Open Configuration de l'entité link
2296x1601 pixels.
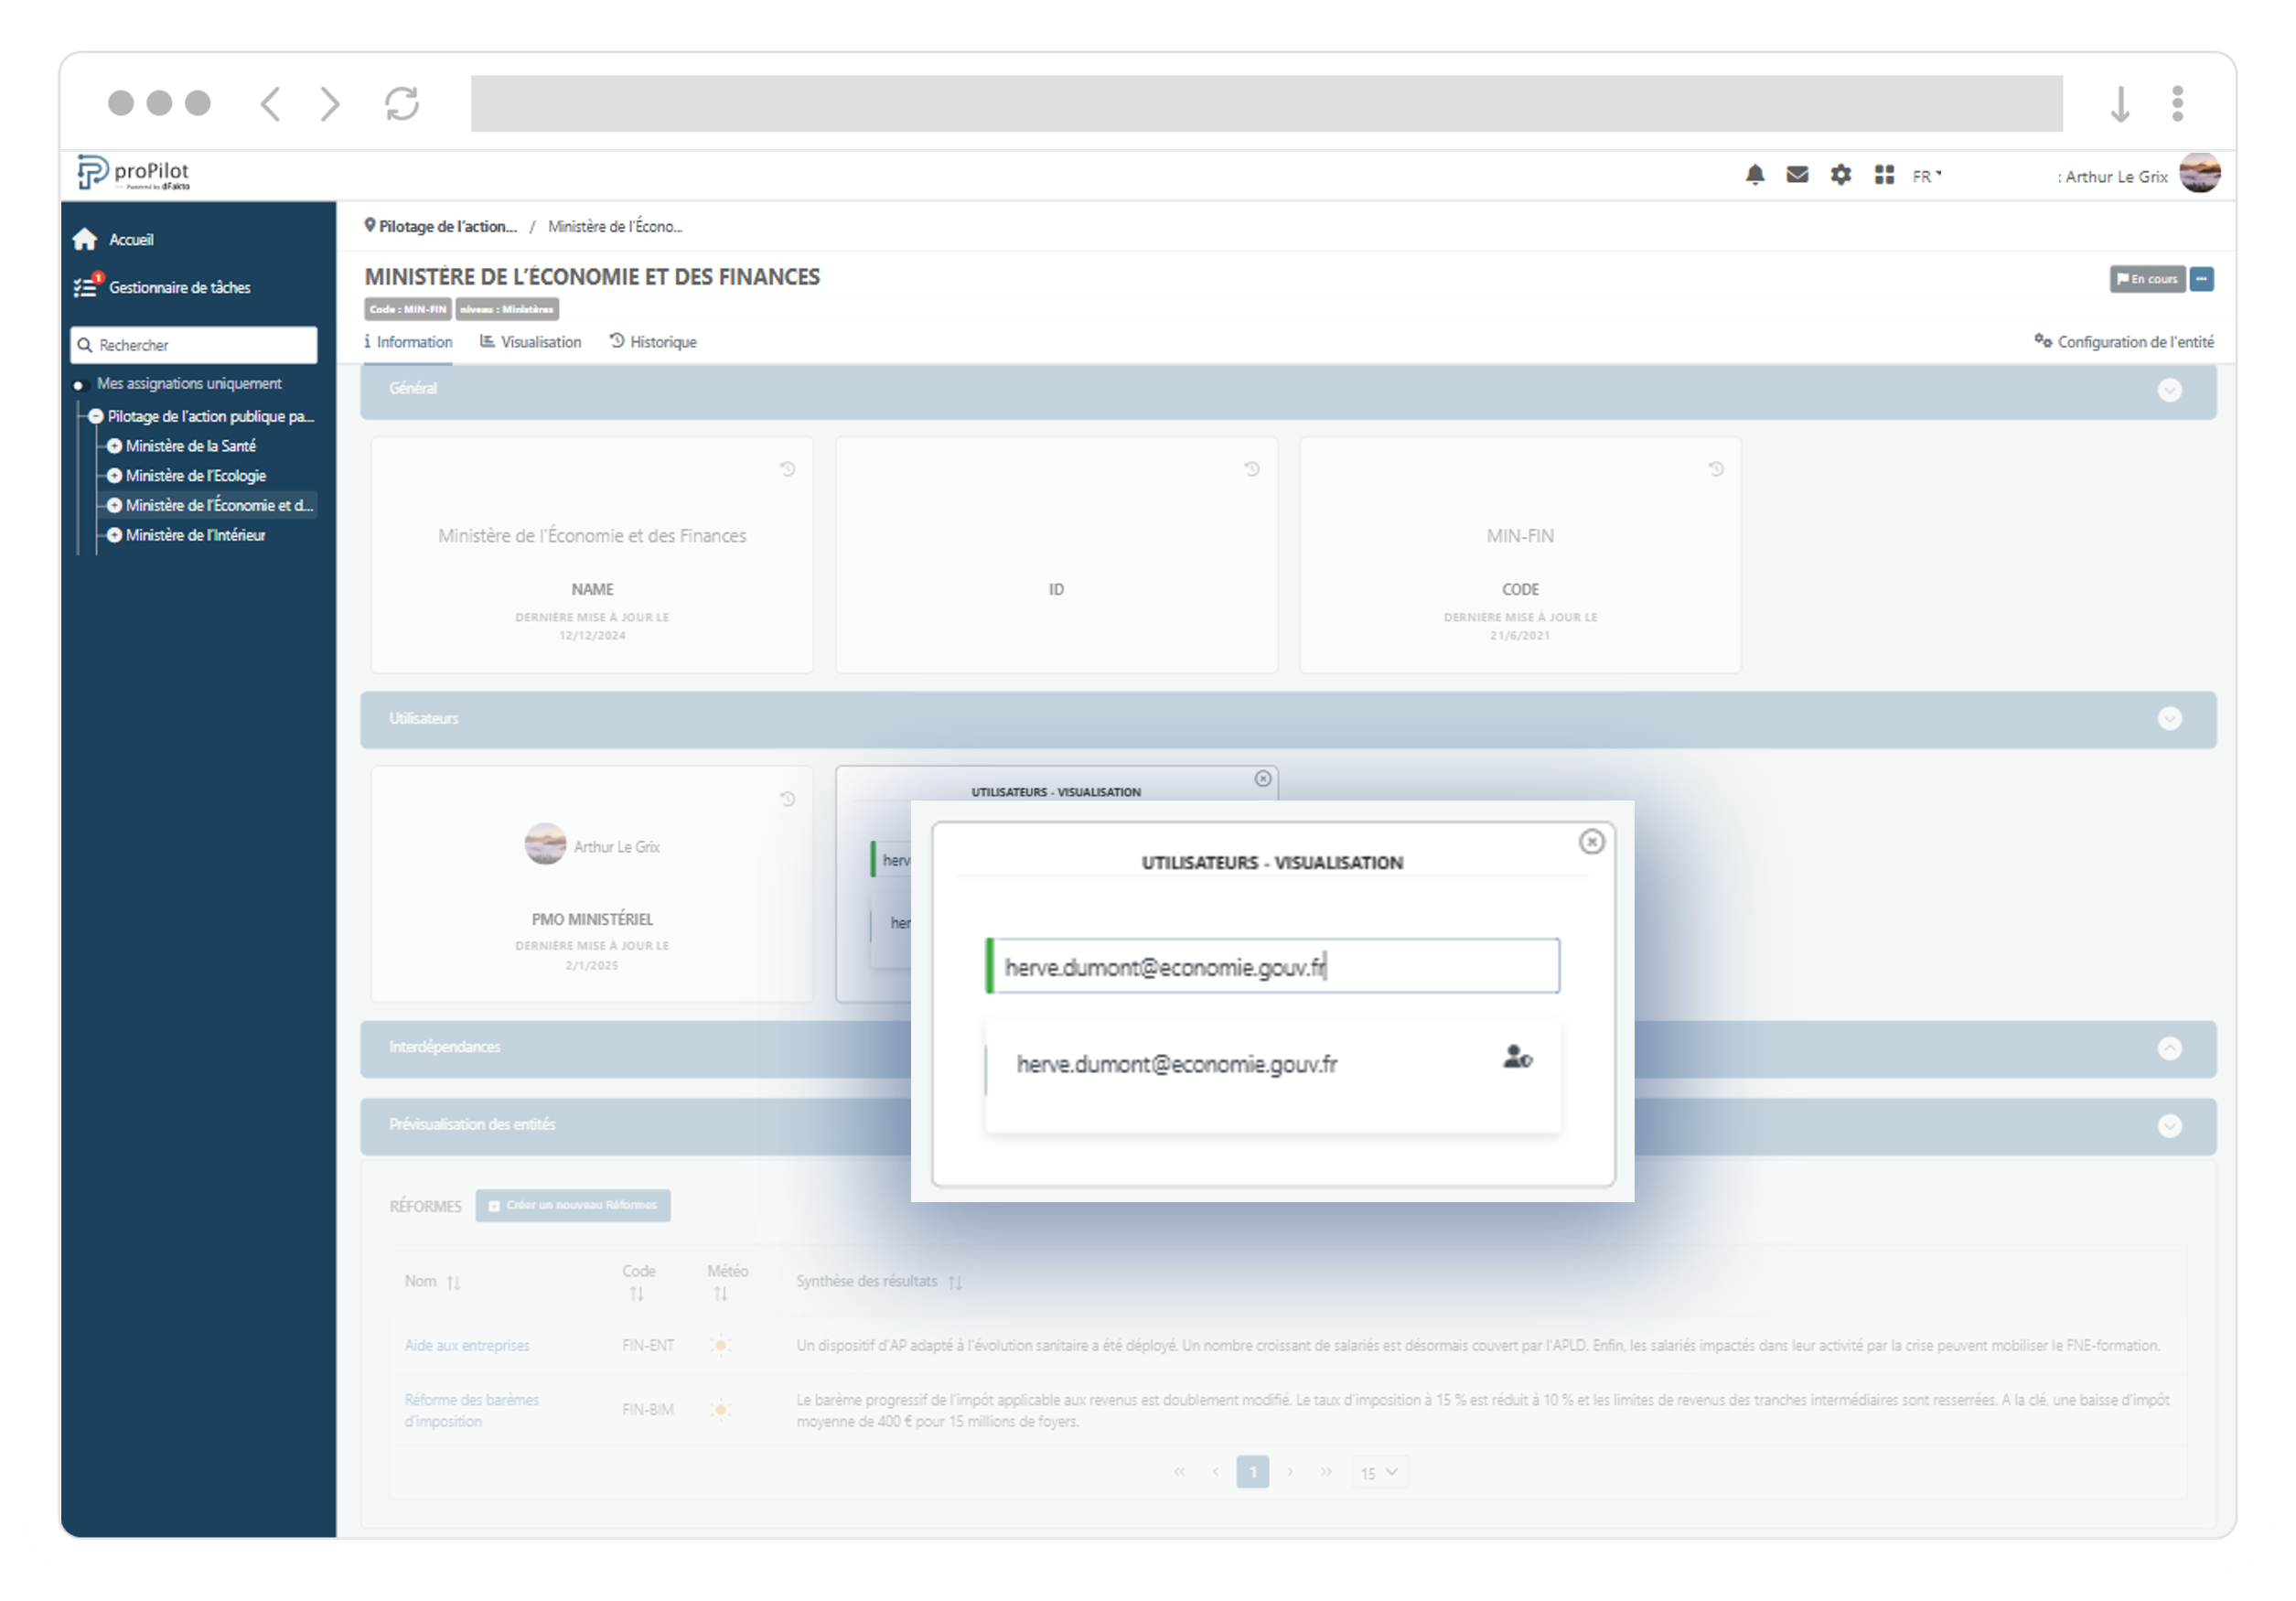click(x=2124, y=342)
